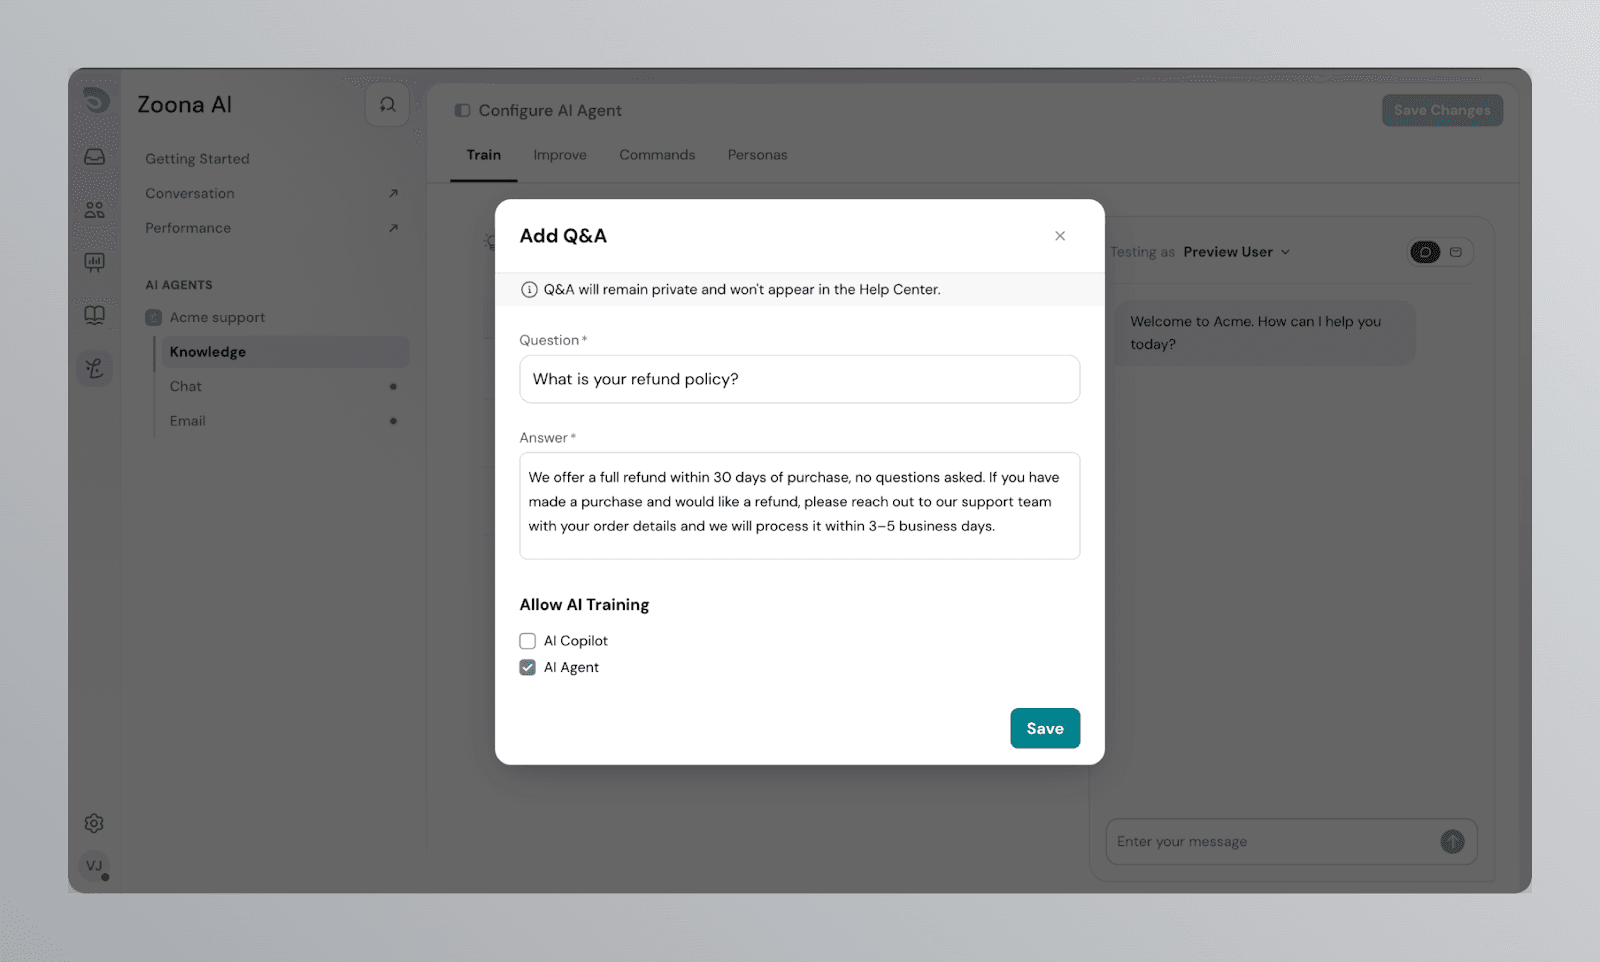Open the contacts people icon
The width and height of the screenshot is (1600, 962).
tap(95, 210)
